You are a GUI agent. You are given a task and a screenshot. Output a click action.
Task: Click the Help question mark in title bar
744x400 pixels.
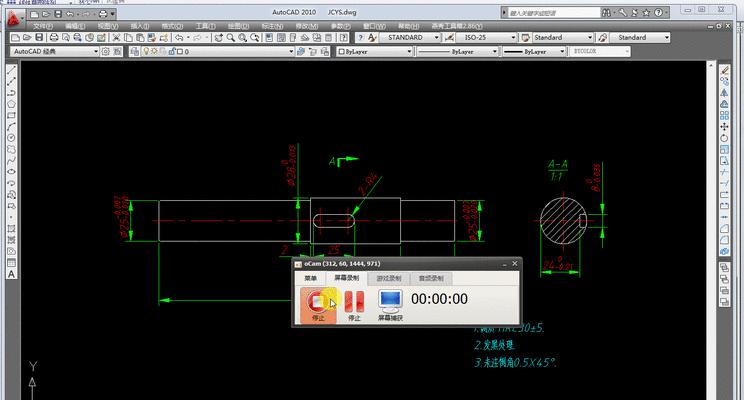point(658,13)
